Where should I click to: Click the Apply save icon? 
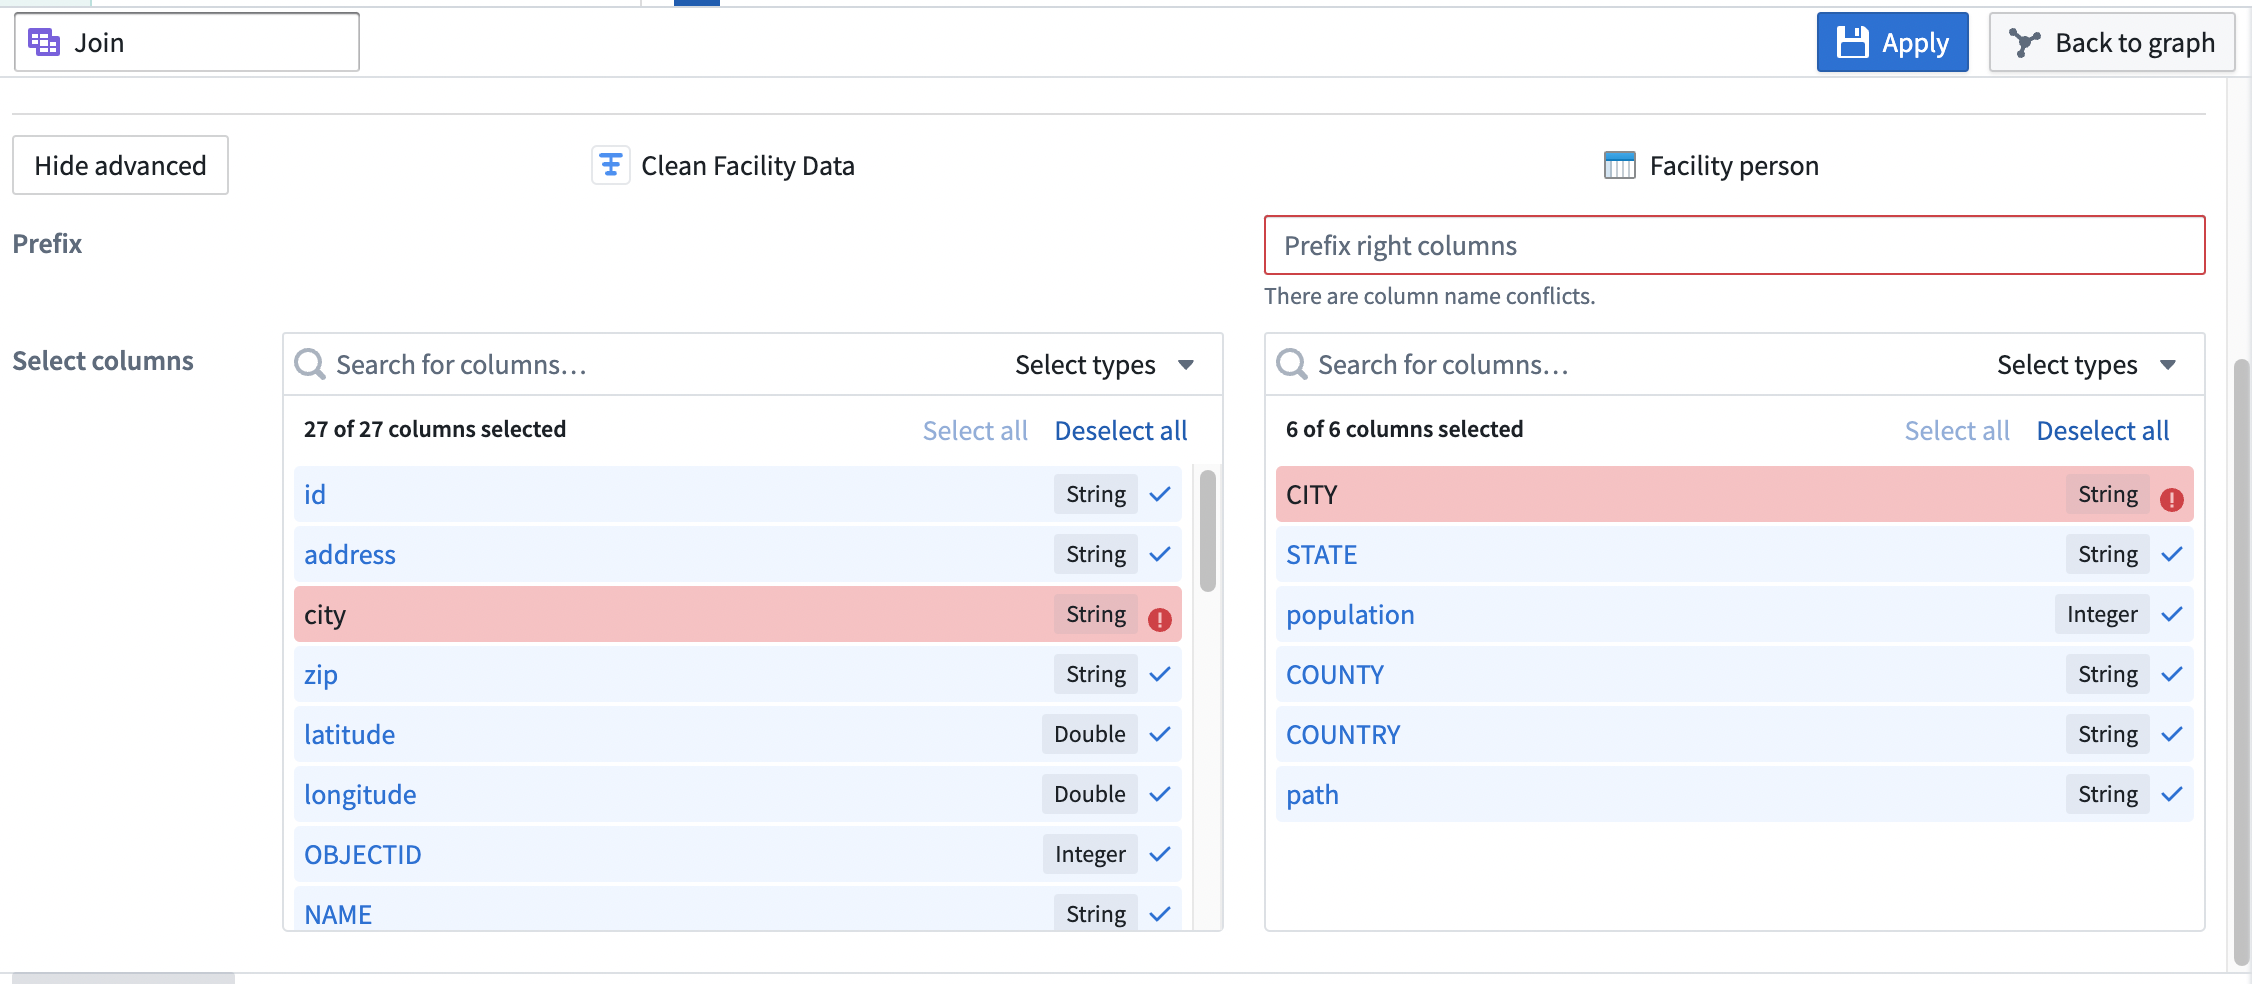tap(1852, 43)
